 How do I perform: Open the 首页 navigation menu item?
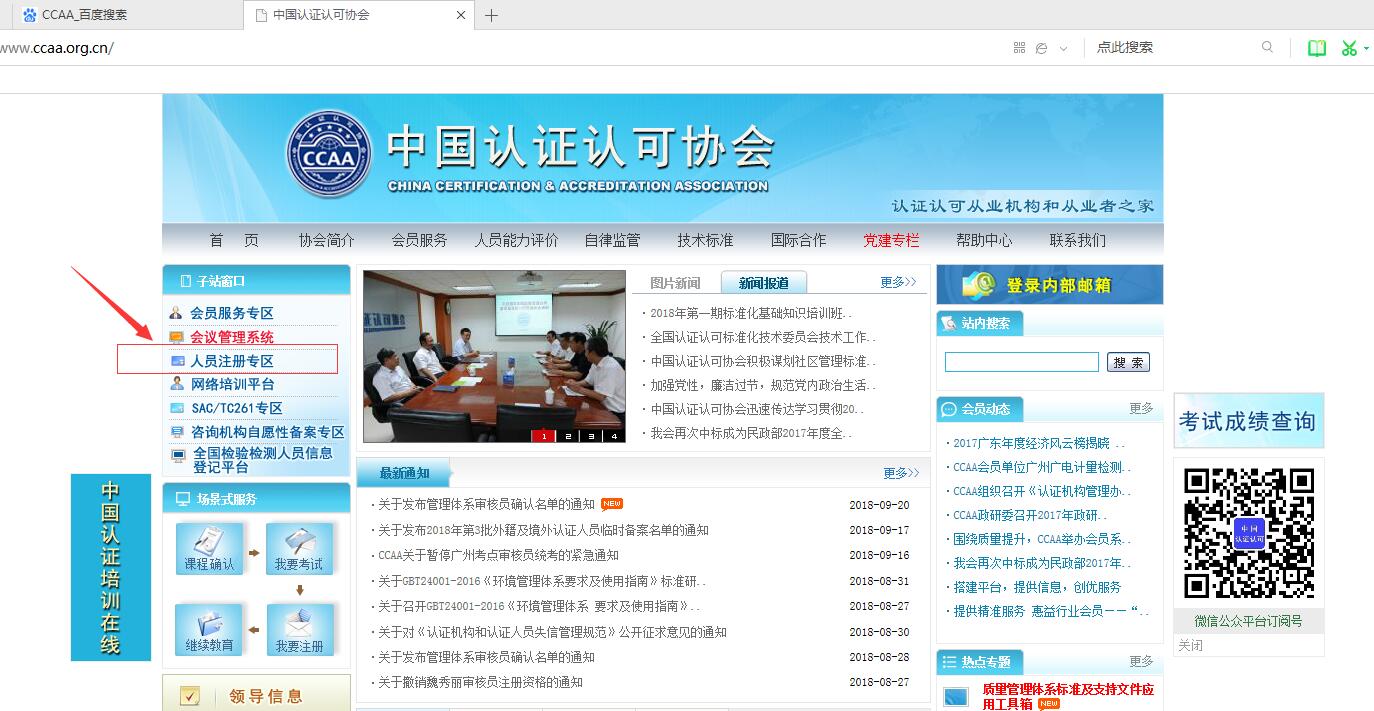234,240
